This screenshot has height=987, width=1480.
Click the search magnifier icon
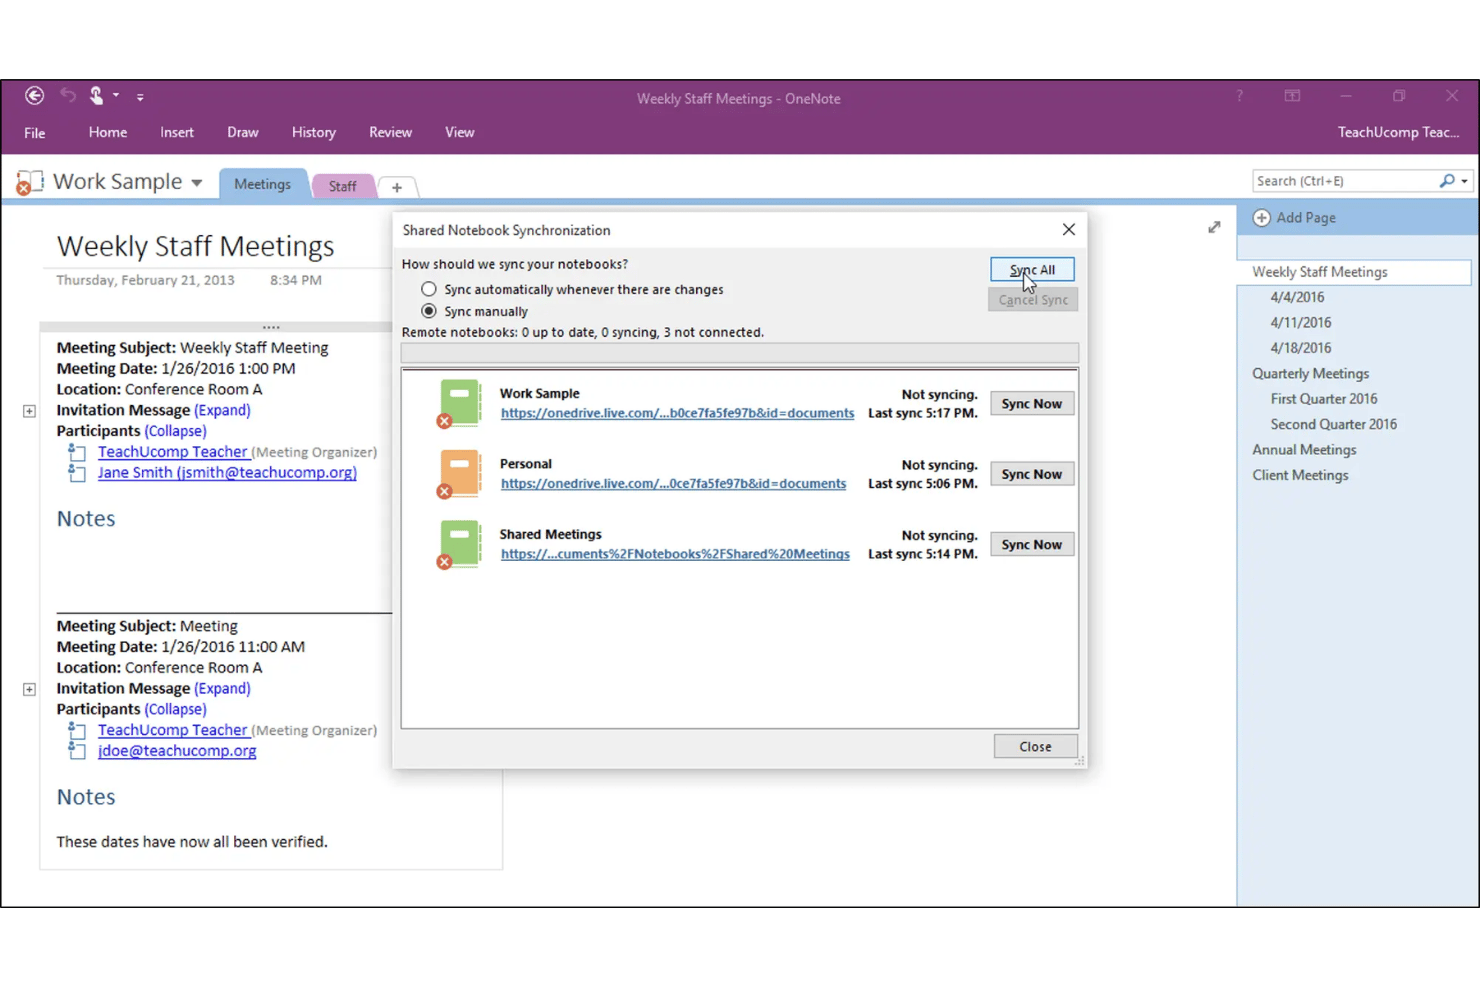1447,181
